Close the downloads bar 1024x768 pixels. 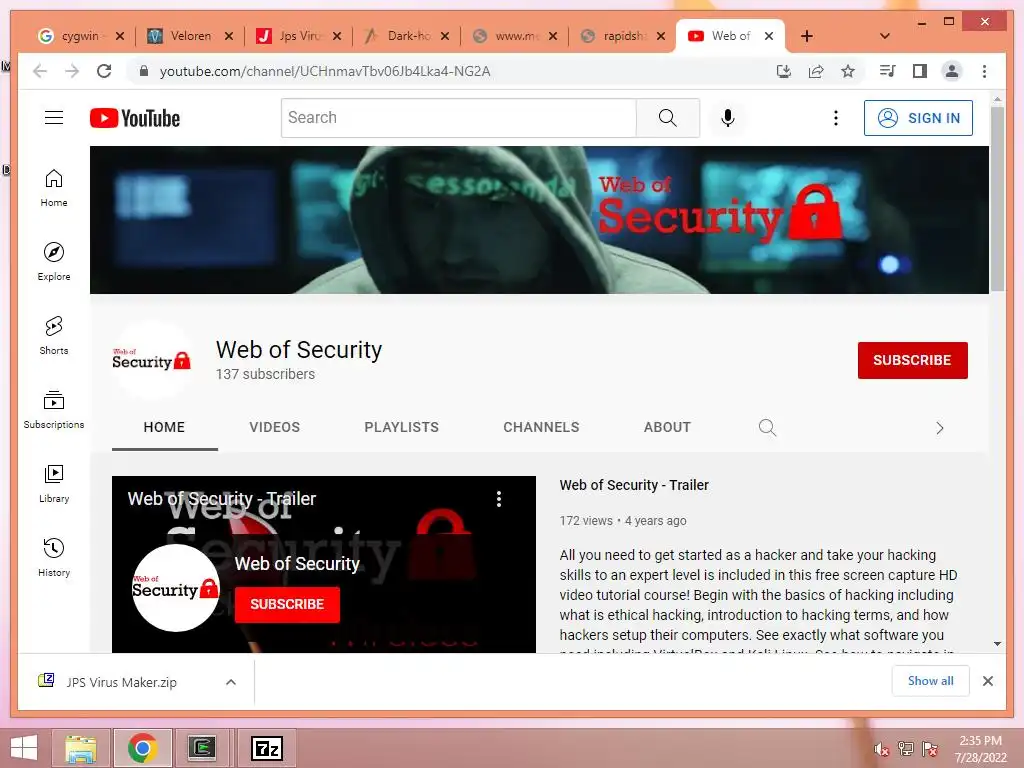tap(987, 681)
